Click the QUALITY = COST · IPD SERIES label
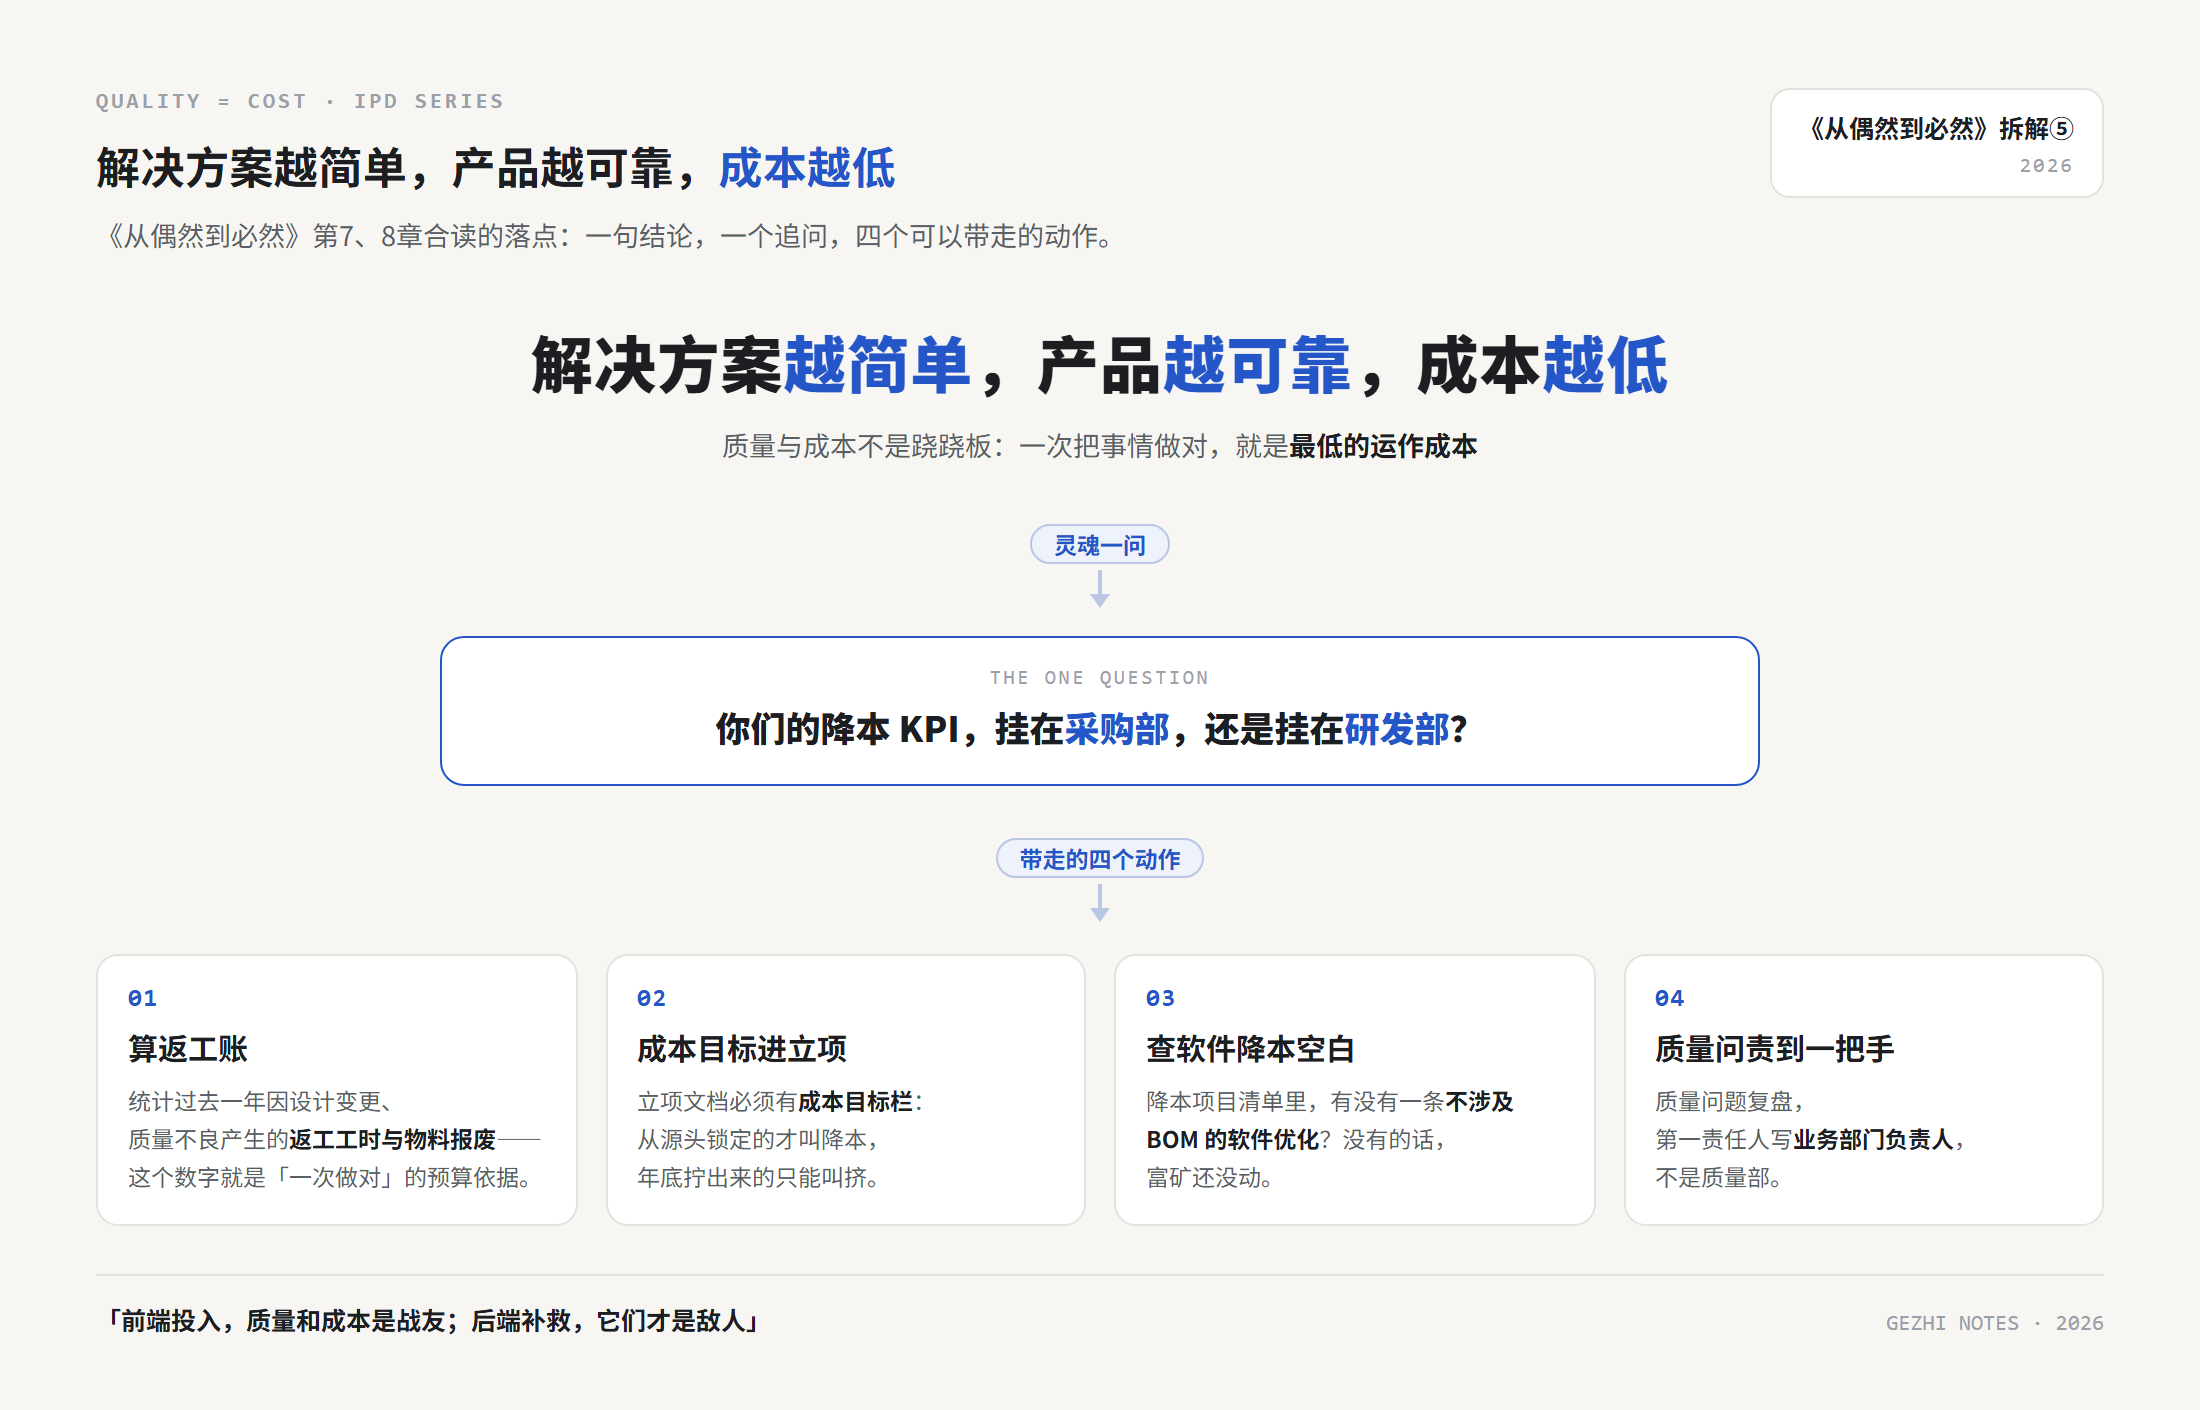 point(299,101)
